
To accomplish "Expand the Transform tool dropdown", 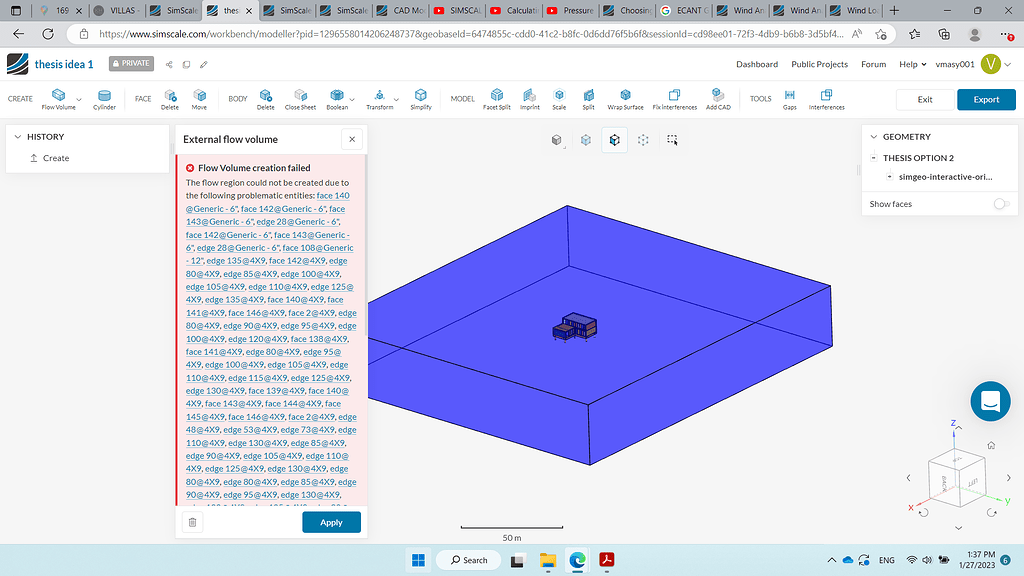I will click(397, 99).
